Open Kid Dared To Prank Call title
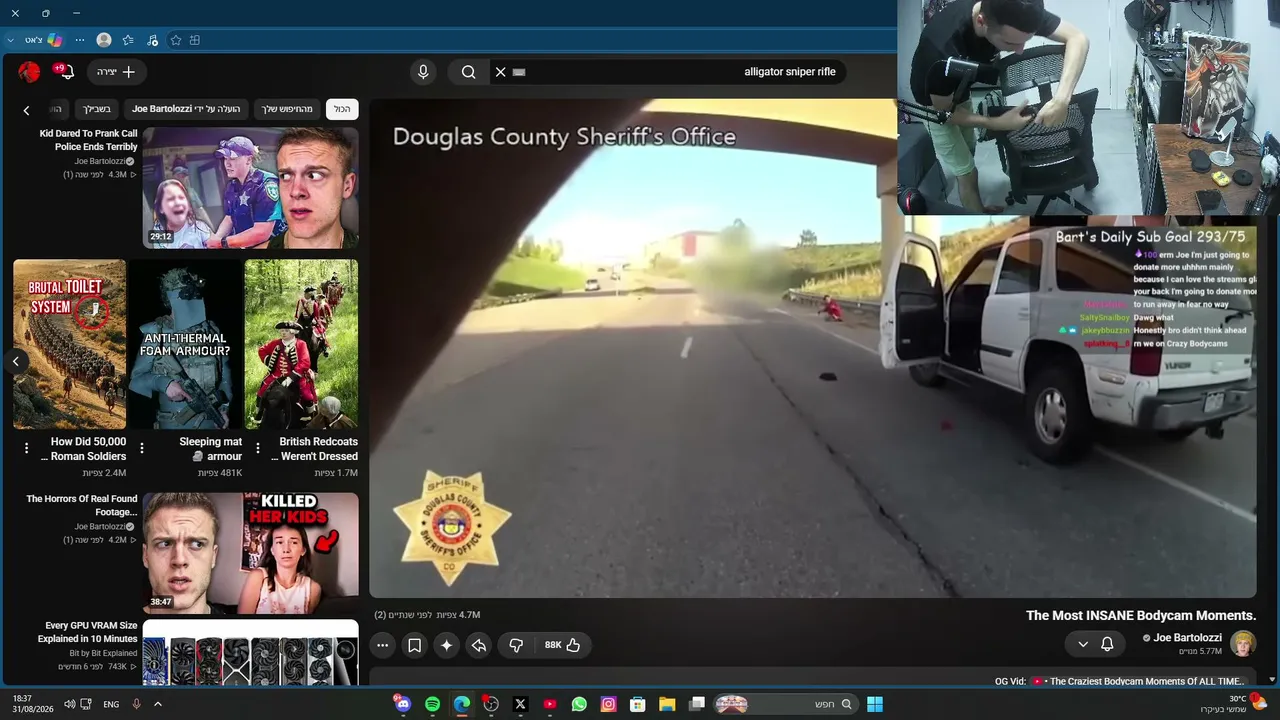Screen dimensions: 1280x720 (x=88, y=140)
